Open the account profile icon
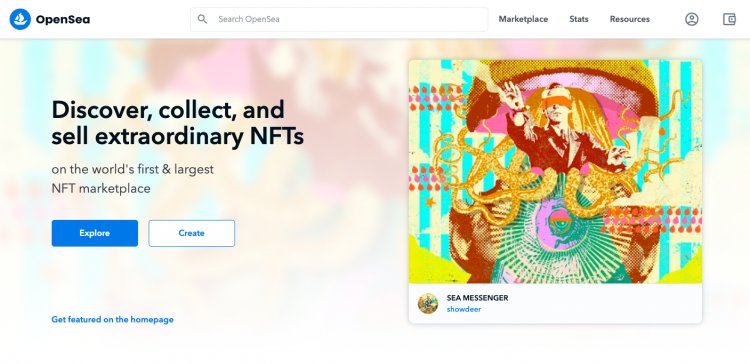Image resolution: width=750 pixels, height=364 pixels. pos(692,19)
